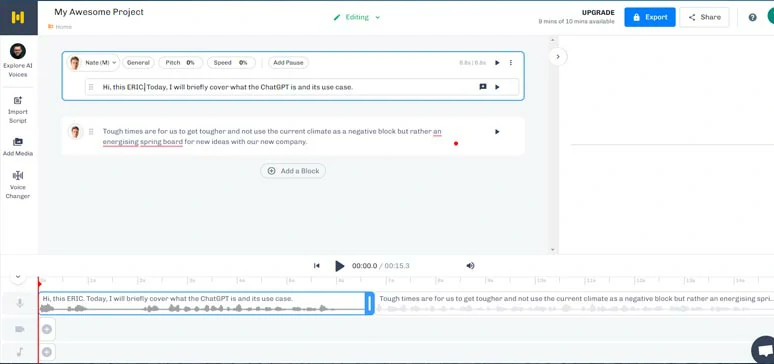The image size is (774, 364).
Task: Adjust Pitch 0% setting
Action: tap(180, 63)
